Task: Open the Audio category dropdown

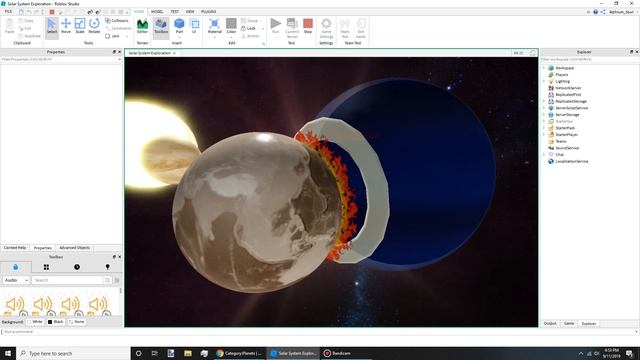Action: [16, 280]
